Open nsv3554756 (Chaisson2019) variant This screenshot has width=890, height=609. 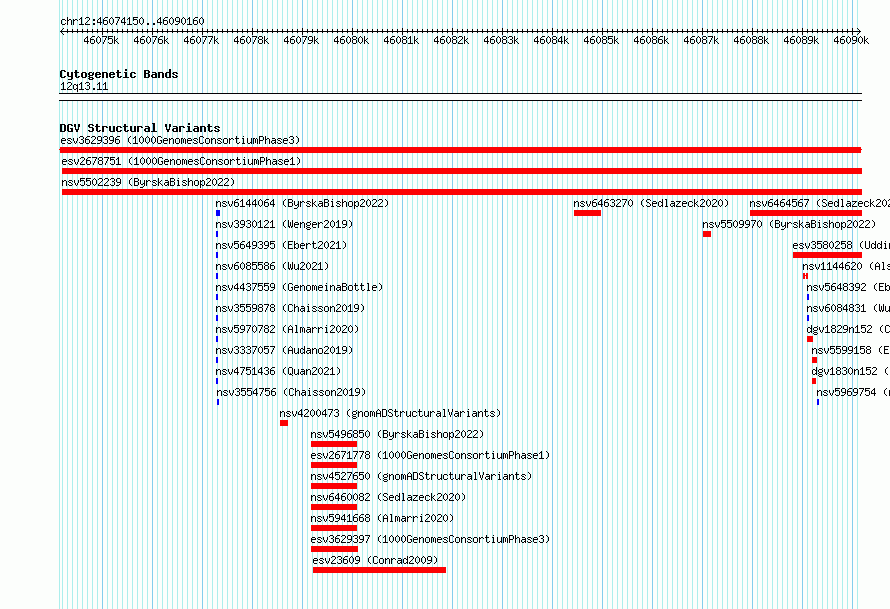coord(291,392)
